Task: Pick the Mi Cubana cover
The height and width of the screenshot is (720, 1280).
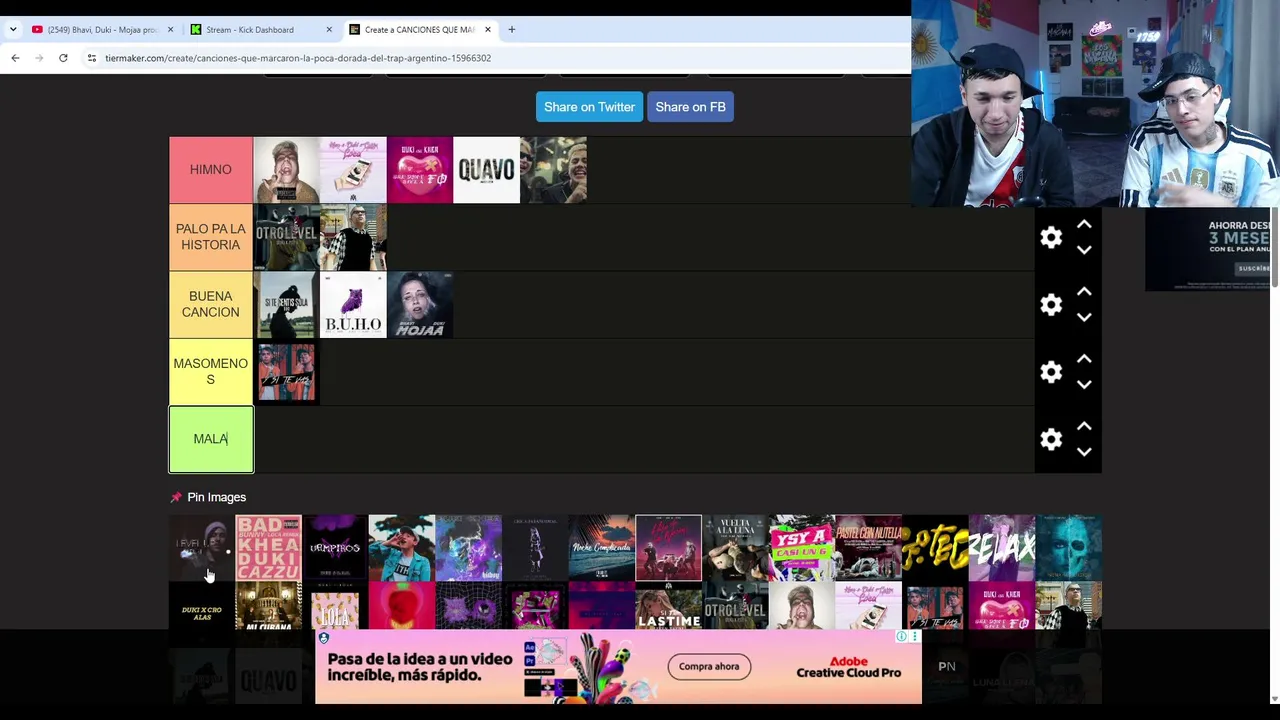Action: click(268, 606)
